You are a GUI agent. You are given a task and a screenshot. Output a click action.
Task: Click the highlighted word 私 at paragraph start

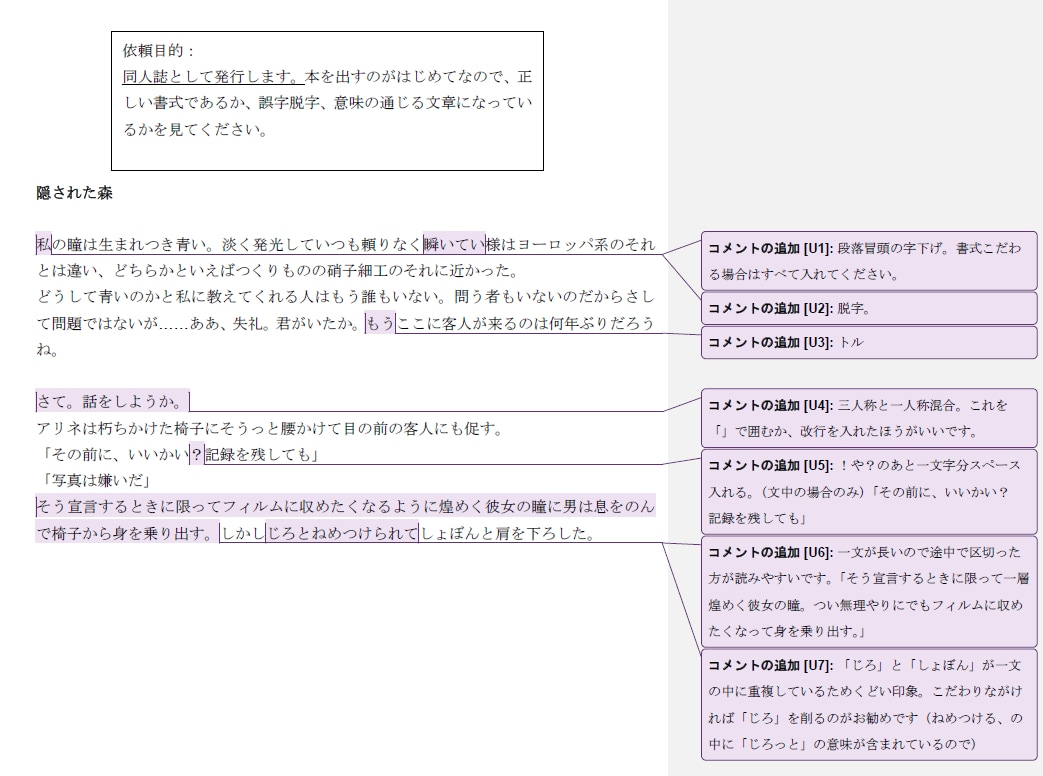coord(43,245)
